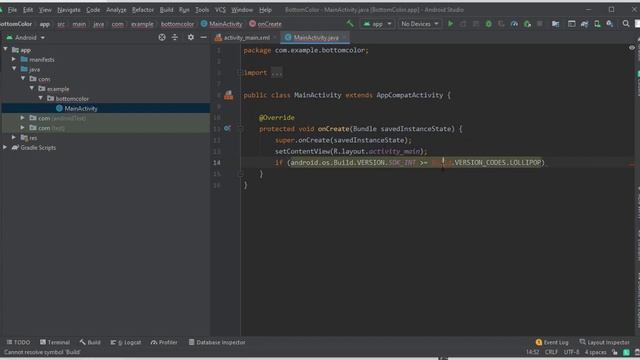The height and width of the screenshot is (360, 640).
Task: Open the VCS menu
Action: [x=220, y=9]
